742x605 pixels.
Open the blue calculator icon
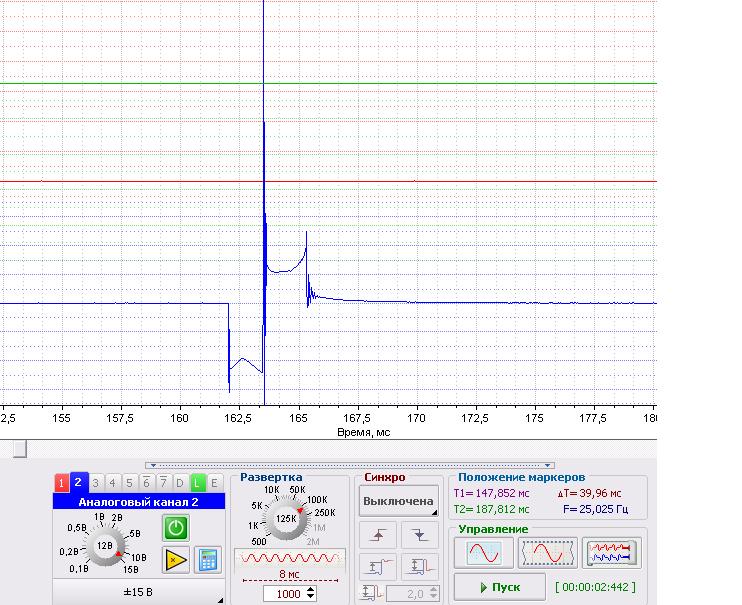208,560
